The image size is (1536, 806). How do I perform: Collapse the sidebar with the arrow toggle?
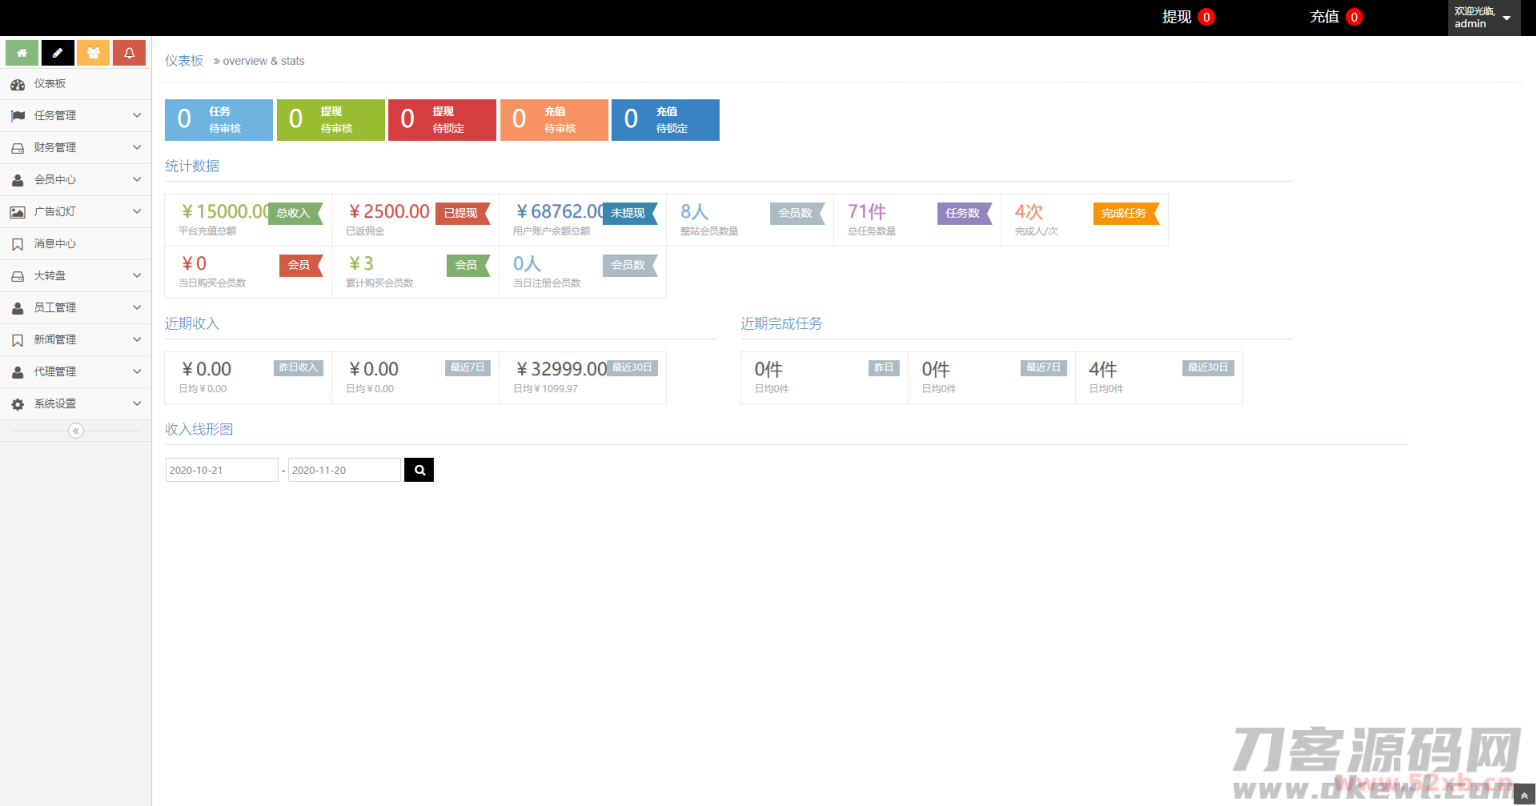(76, 430)
